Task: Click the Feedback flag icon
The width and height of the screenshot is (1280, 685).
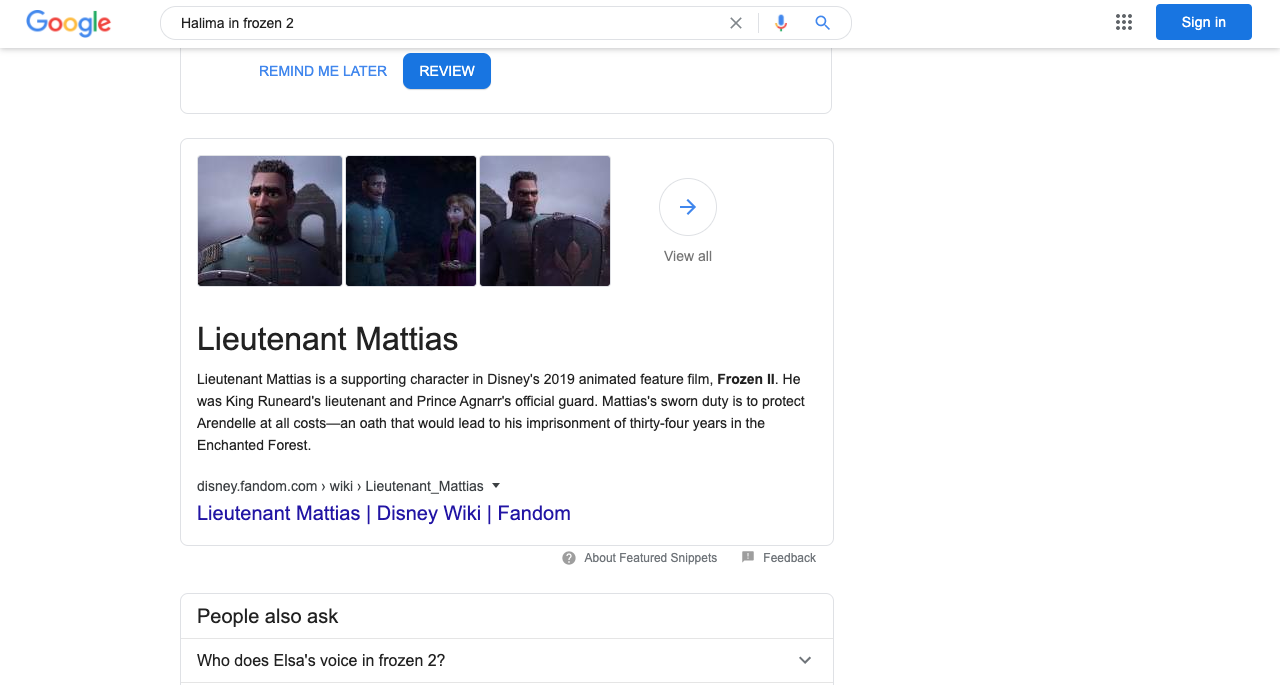Action: [748, 557]
